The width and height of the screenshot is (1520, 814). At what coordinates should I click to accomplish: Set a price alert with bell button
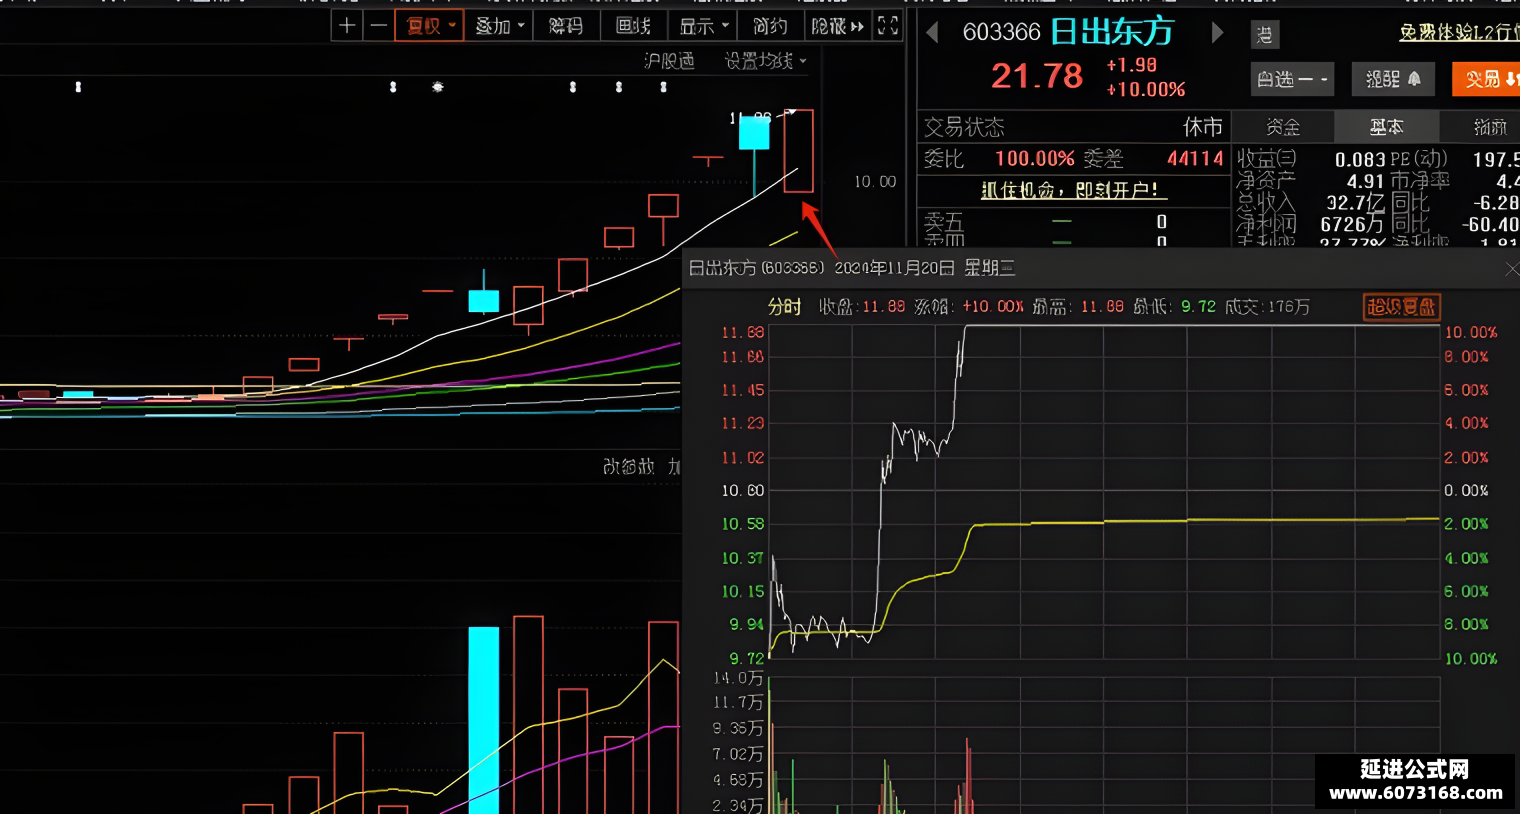[1393, 79]
